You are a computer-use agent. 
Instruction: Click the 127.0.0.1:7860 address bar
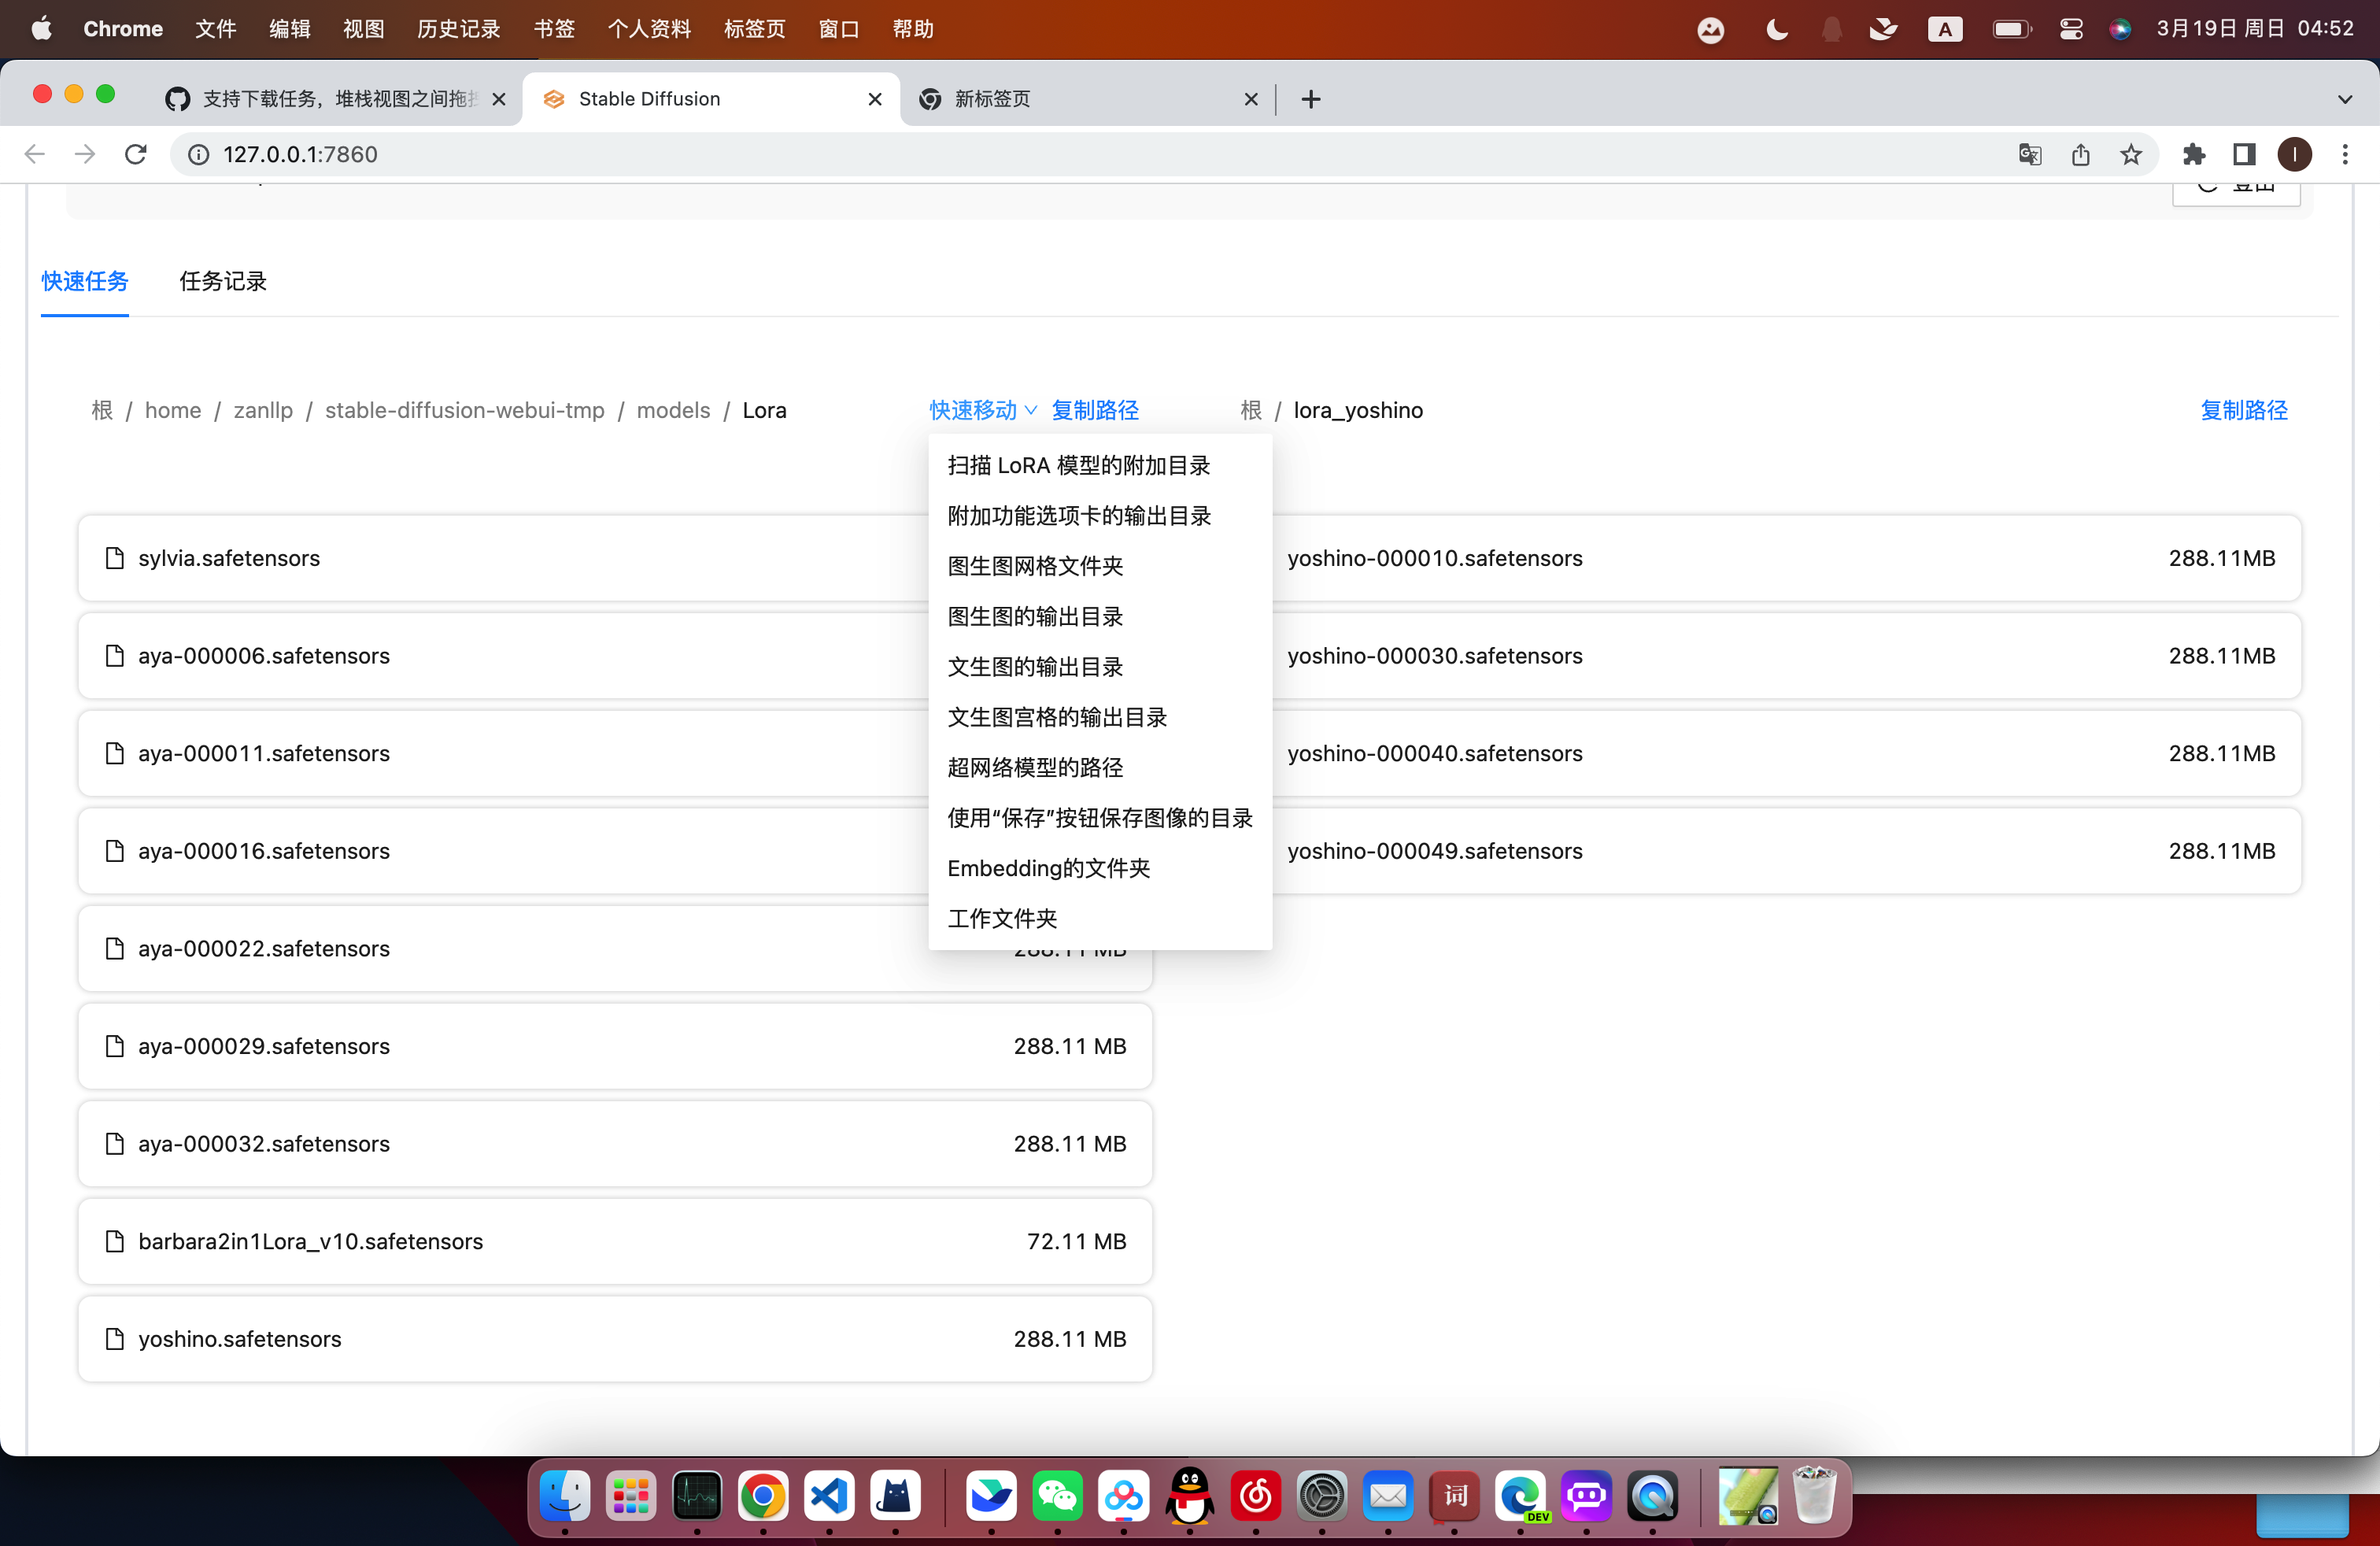(300, 154)
